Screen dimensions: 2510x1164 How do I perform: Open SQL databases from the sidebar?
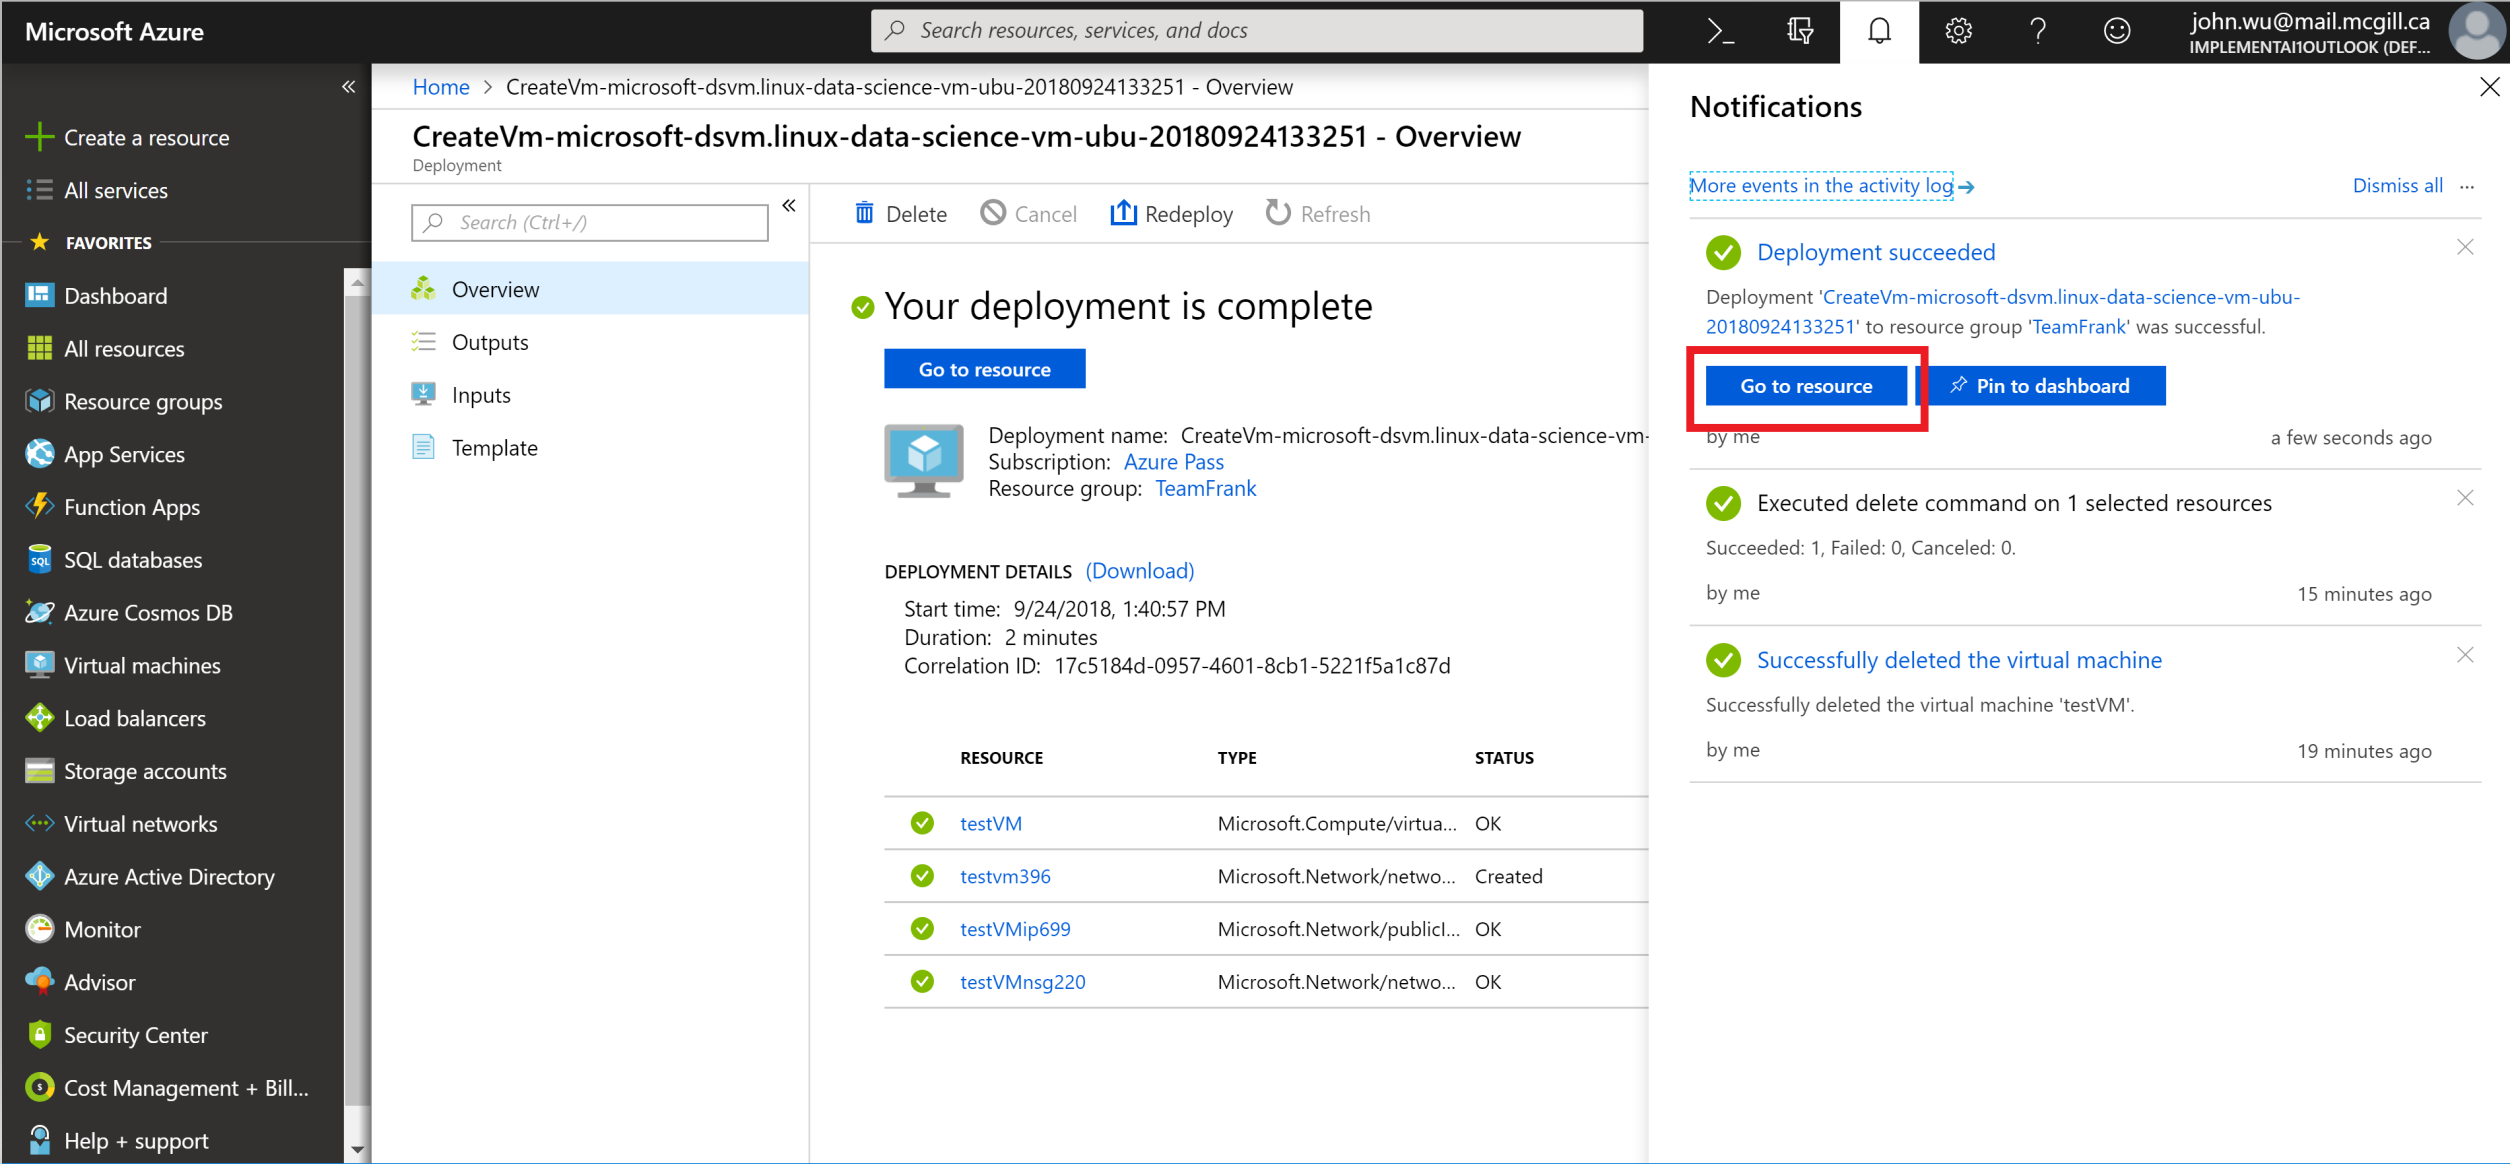point(133,559)
